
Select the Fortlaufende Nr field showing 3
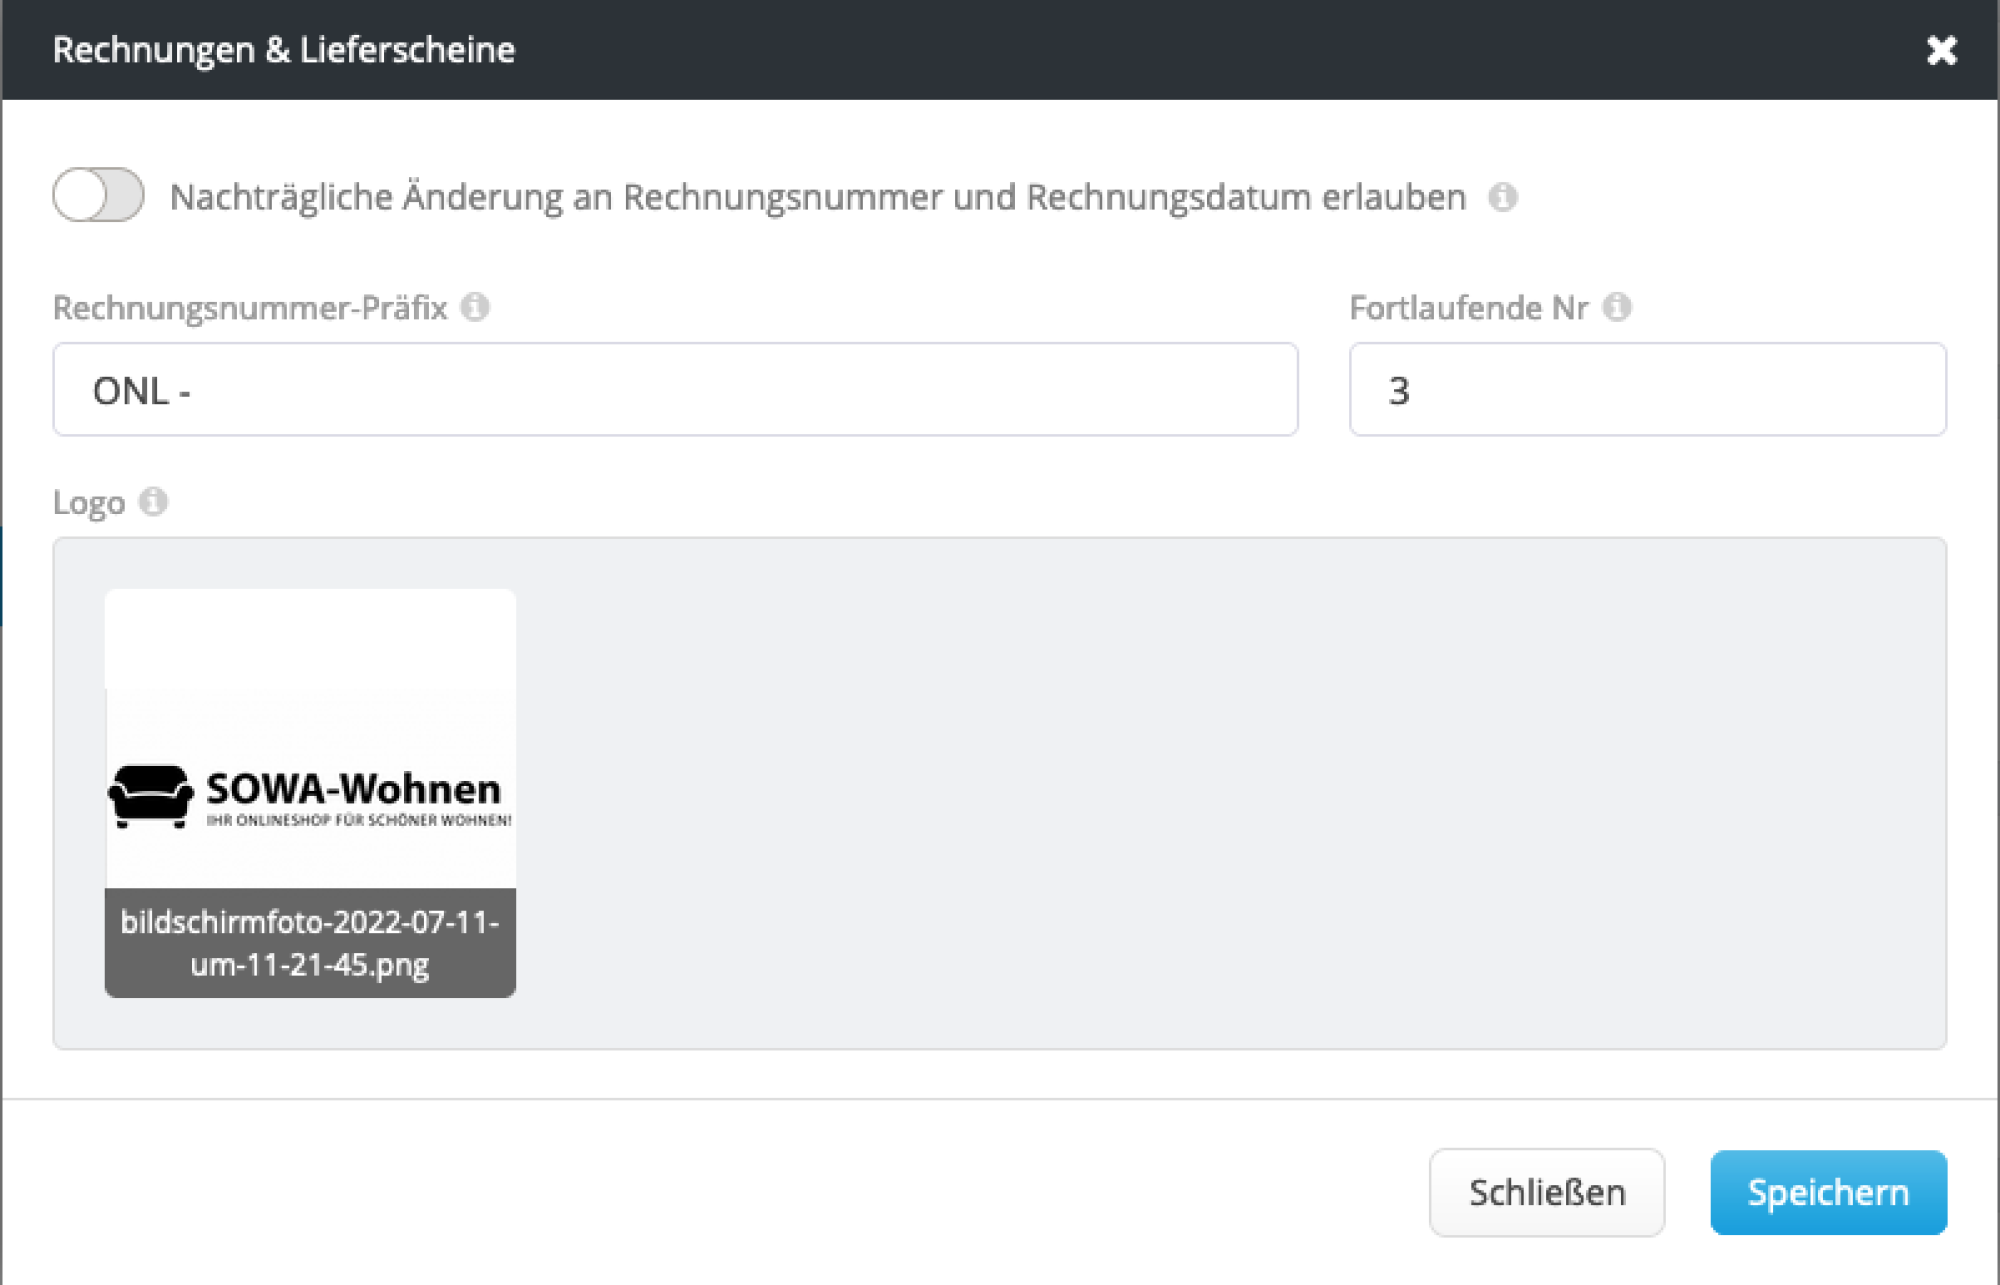coord(1646,390)
